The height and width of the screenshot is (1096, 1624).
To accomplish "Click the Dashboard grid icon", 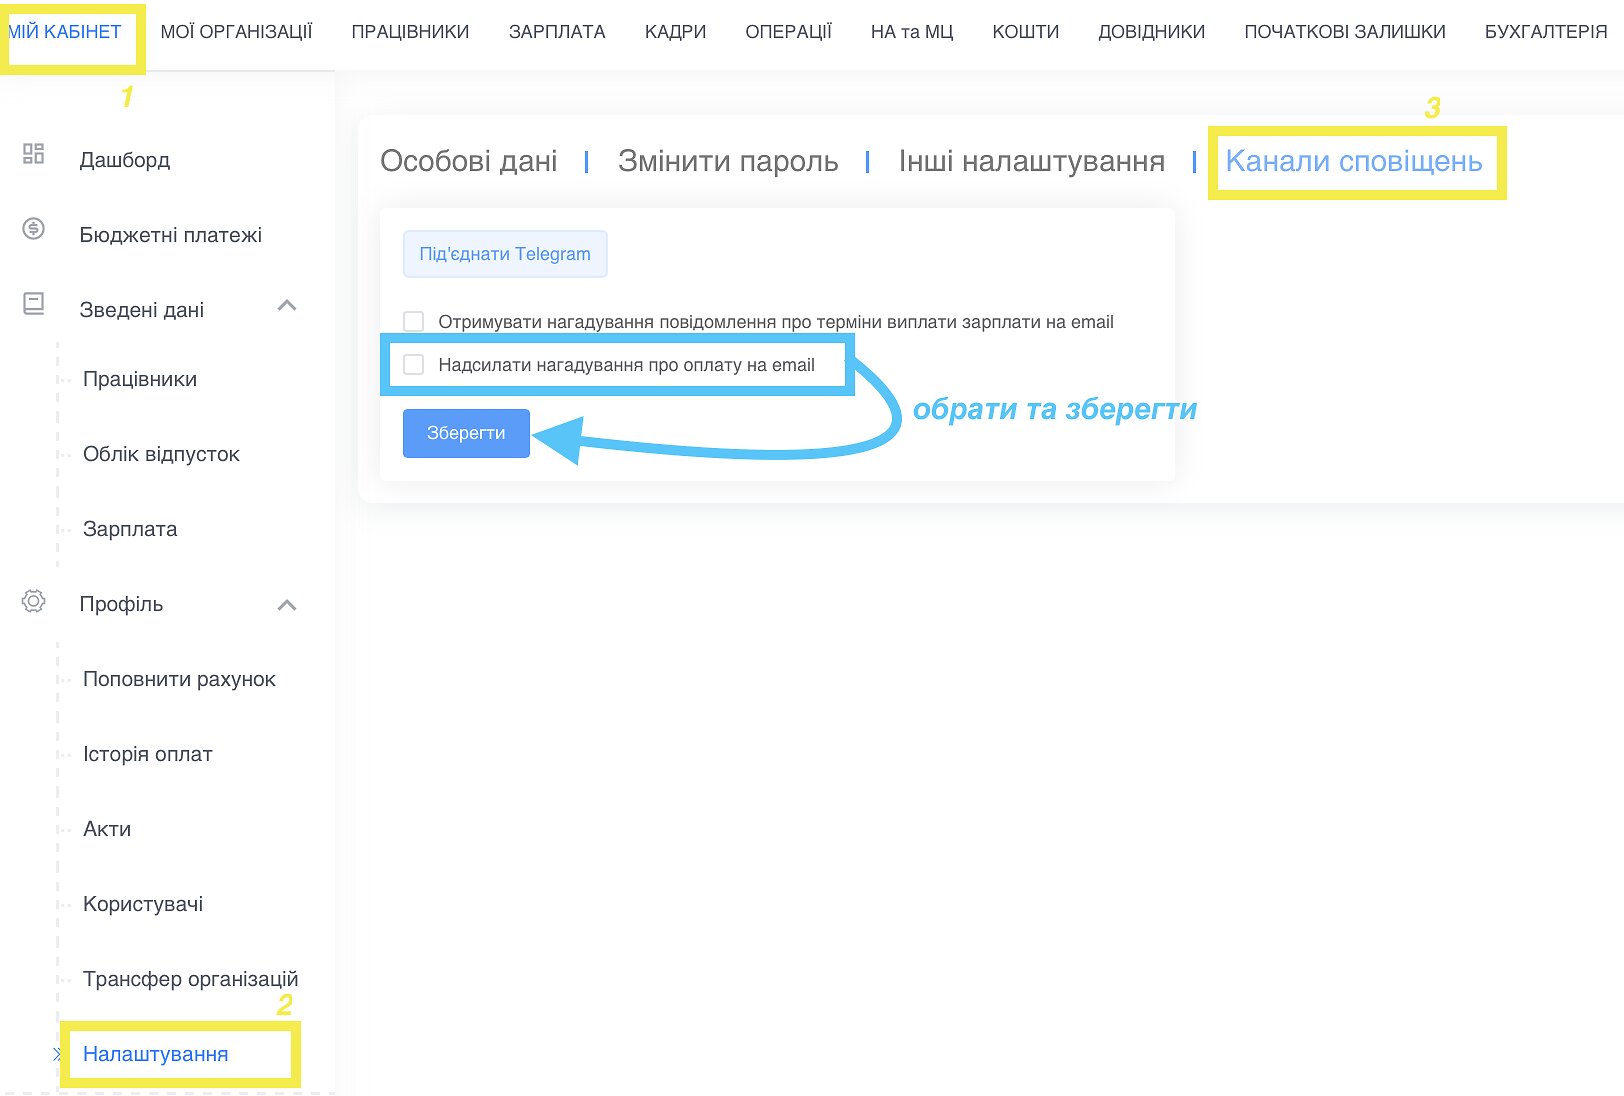I will (33, 154).
